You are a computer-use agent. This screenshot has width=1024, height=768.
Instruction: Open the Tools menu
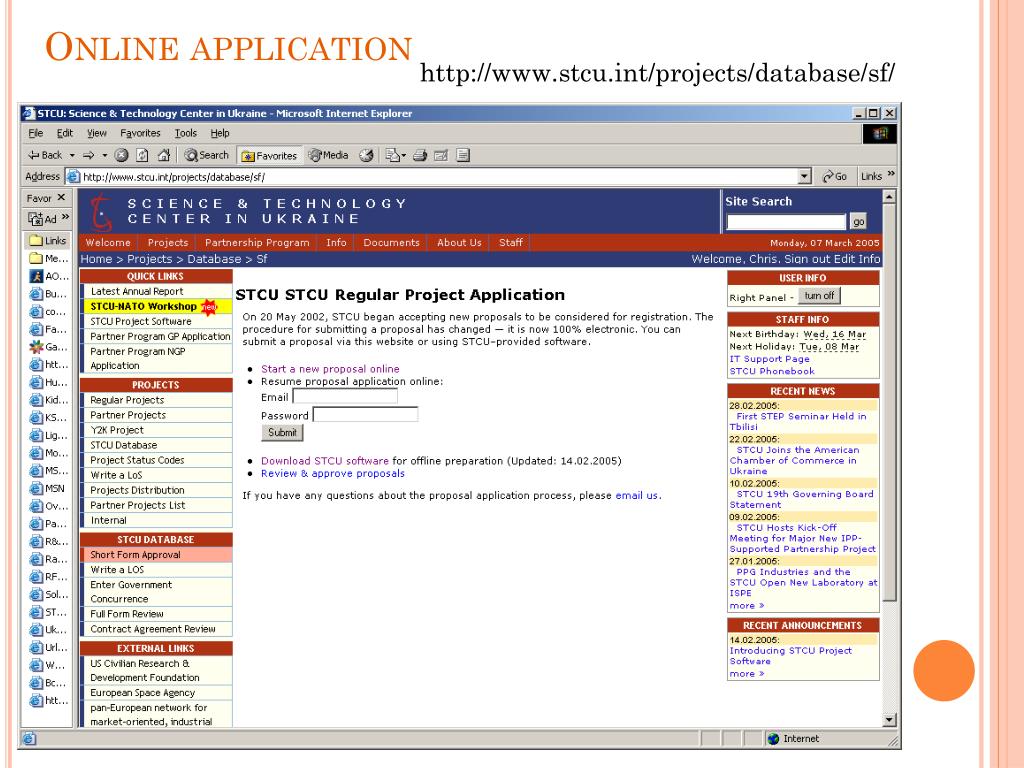(185, 133)
